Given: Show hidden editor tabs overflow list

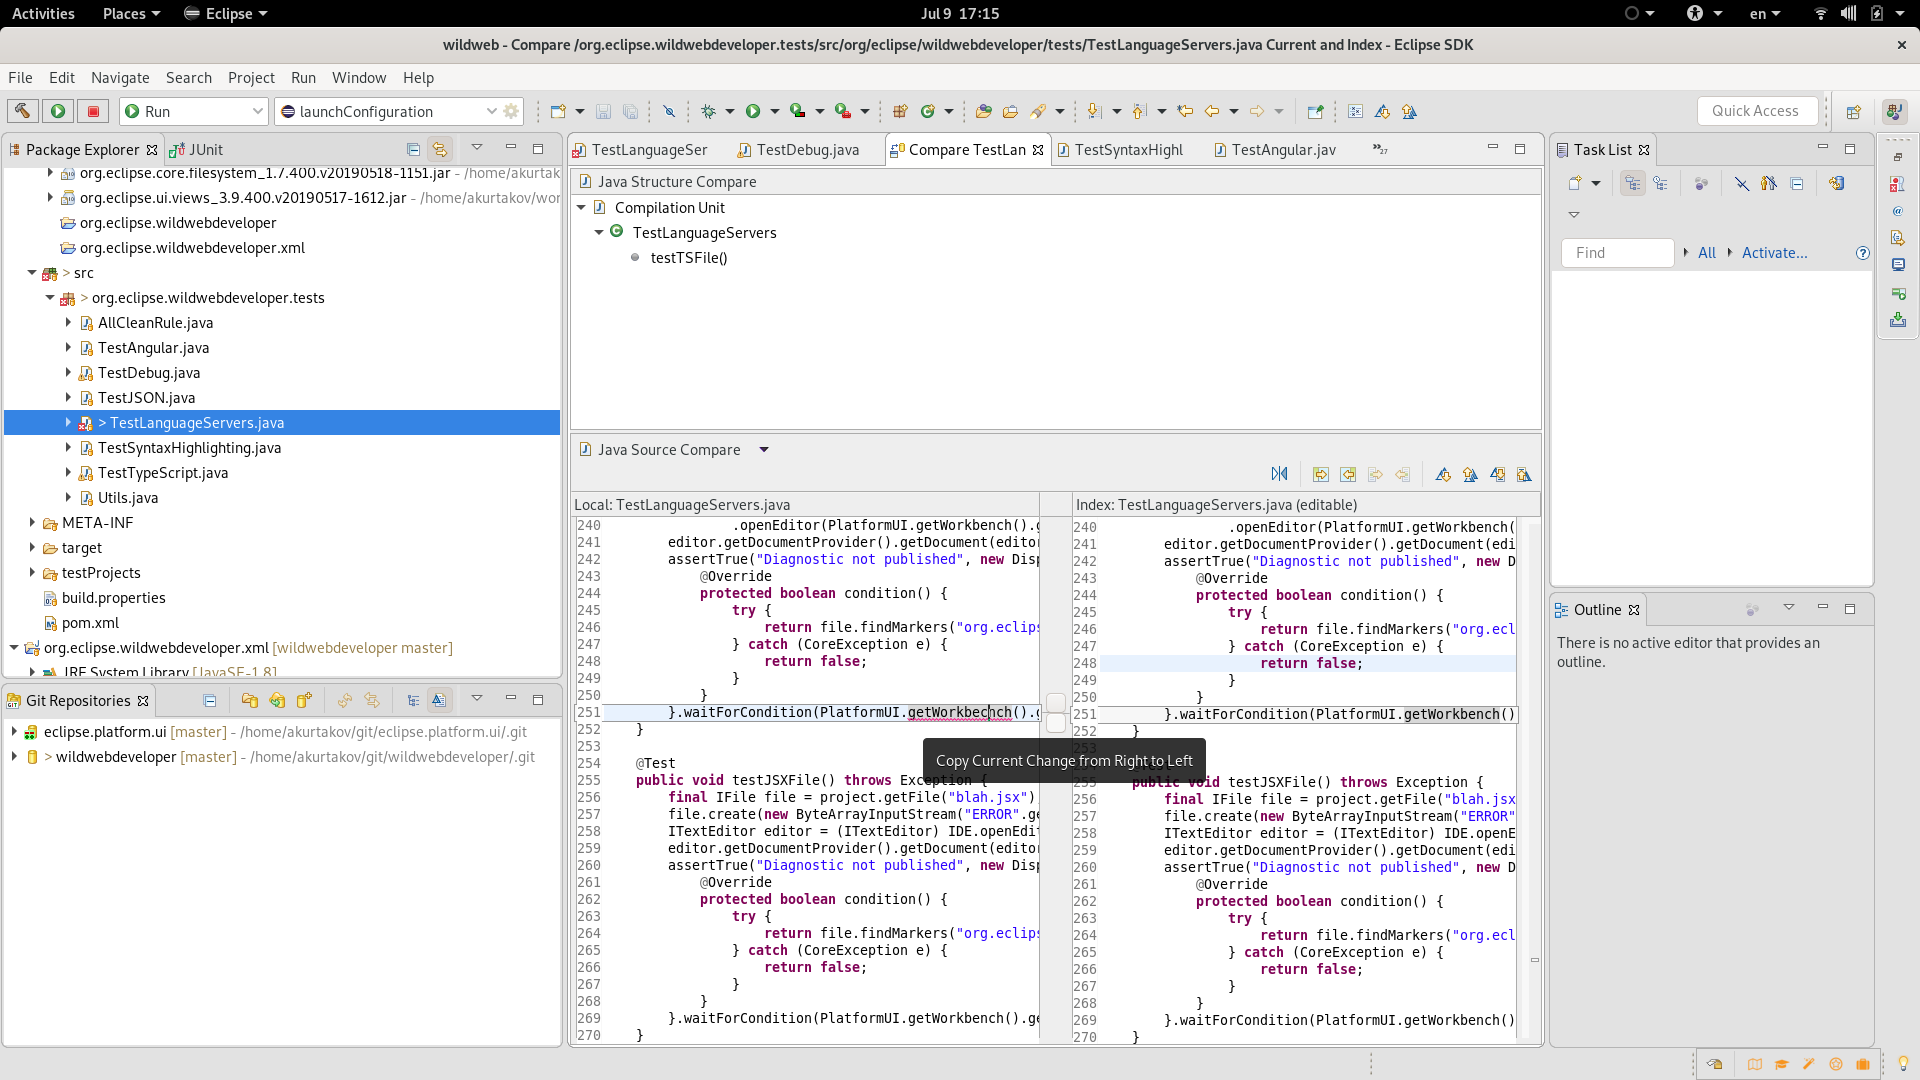Looking at the screenshot, I should [x=1380, y=149].
